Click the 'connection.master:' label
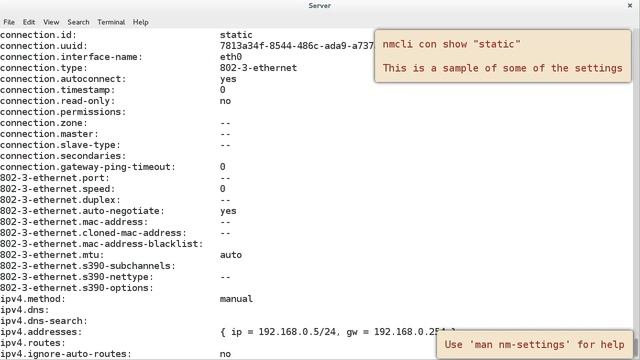The height and width of the screenshot is (360, 640). [49, 134]
